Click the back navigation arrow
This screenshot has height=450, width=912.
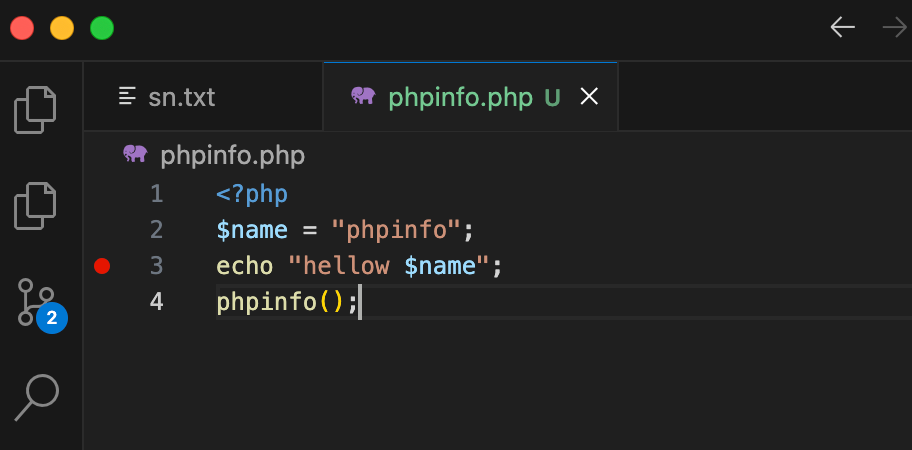(842, 27)
